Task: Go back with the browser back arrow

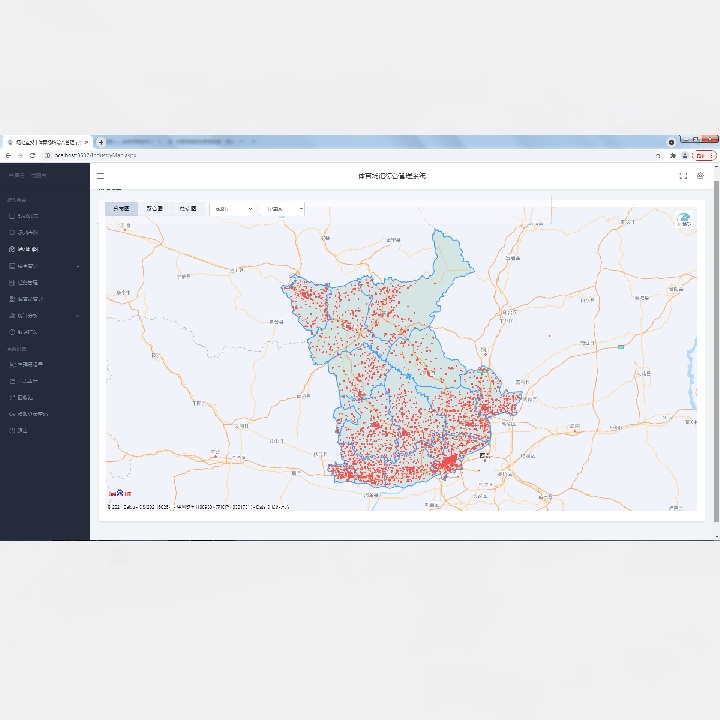Action: [8, 156]
